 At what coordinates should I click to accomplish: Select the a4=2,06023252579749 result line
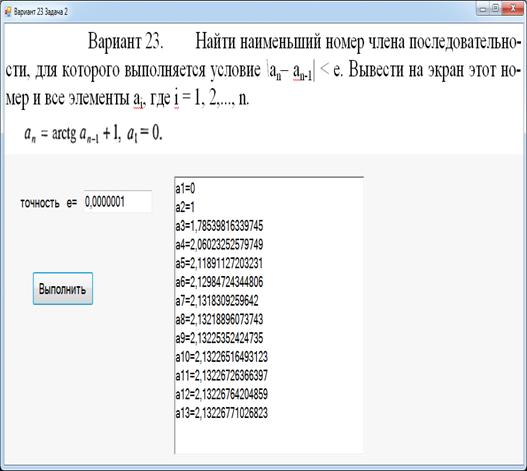(x=219, y=245)
